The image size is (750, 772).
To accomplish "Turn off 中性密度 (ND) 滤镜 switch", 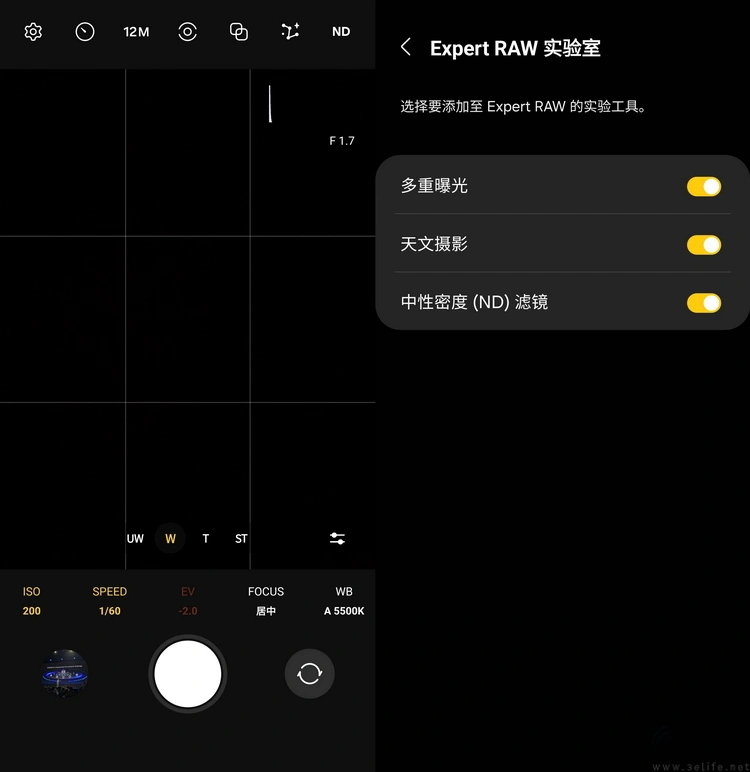I will coord(703,302).
